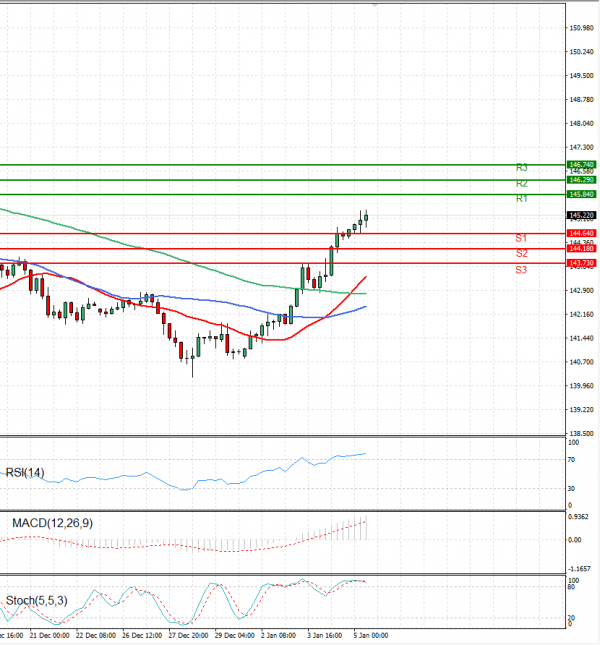Select the 3 Jan 16:00 time label
The width and height of the screenshot is (600, 645).
click(x=325, y=636)
